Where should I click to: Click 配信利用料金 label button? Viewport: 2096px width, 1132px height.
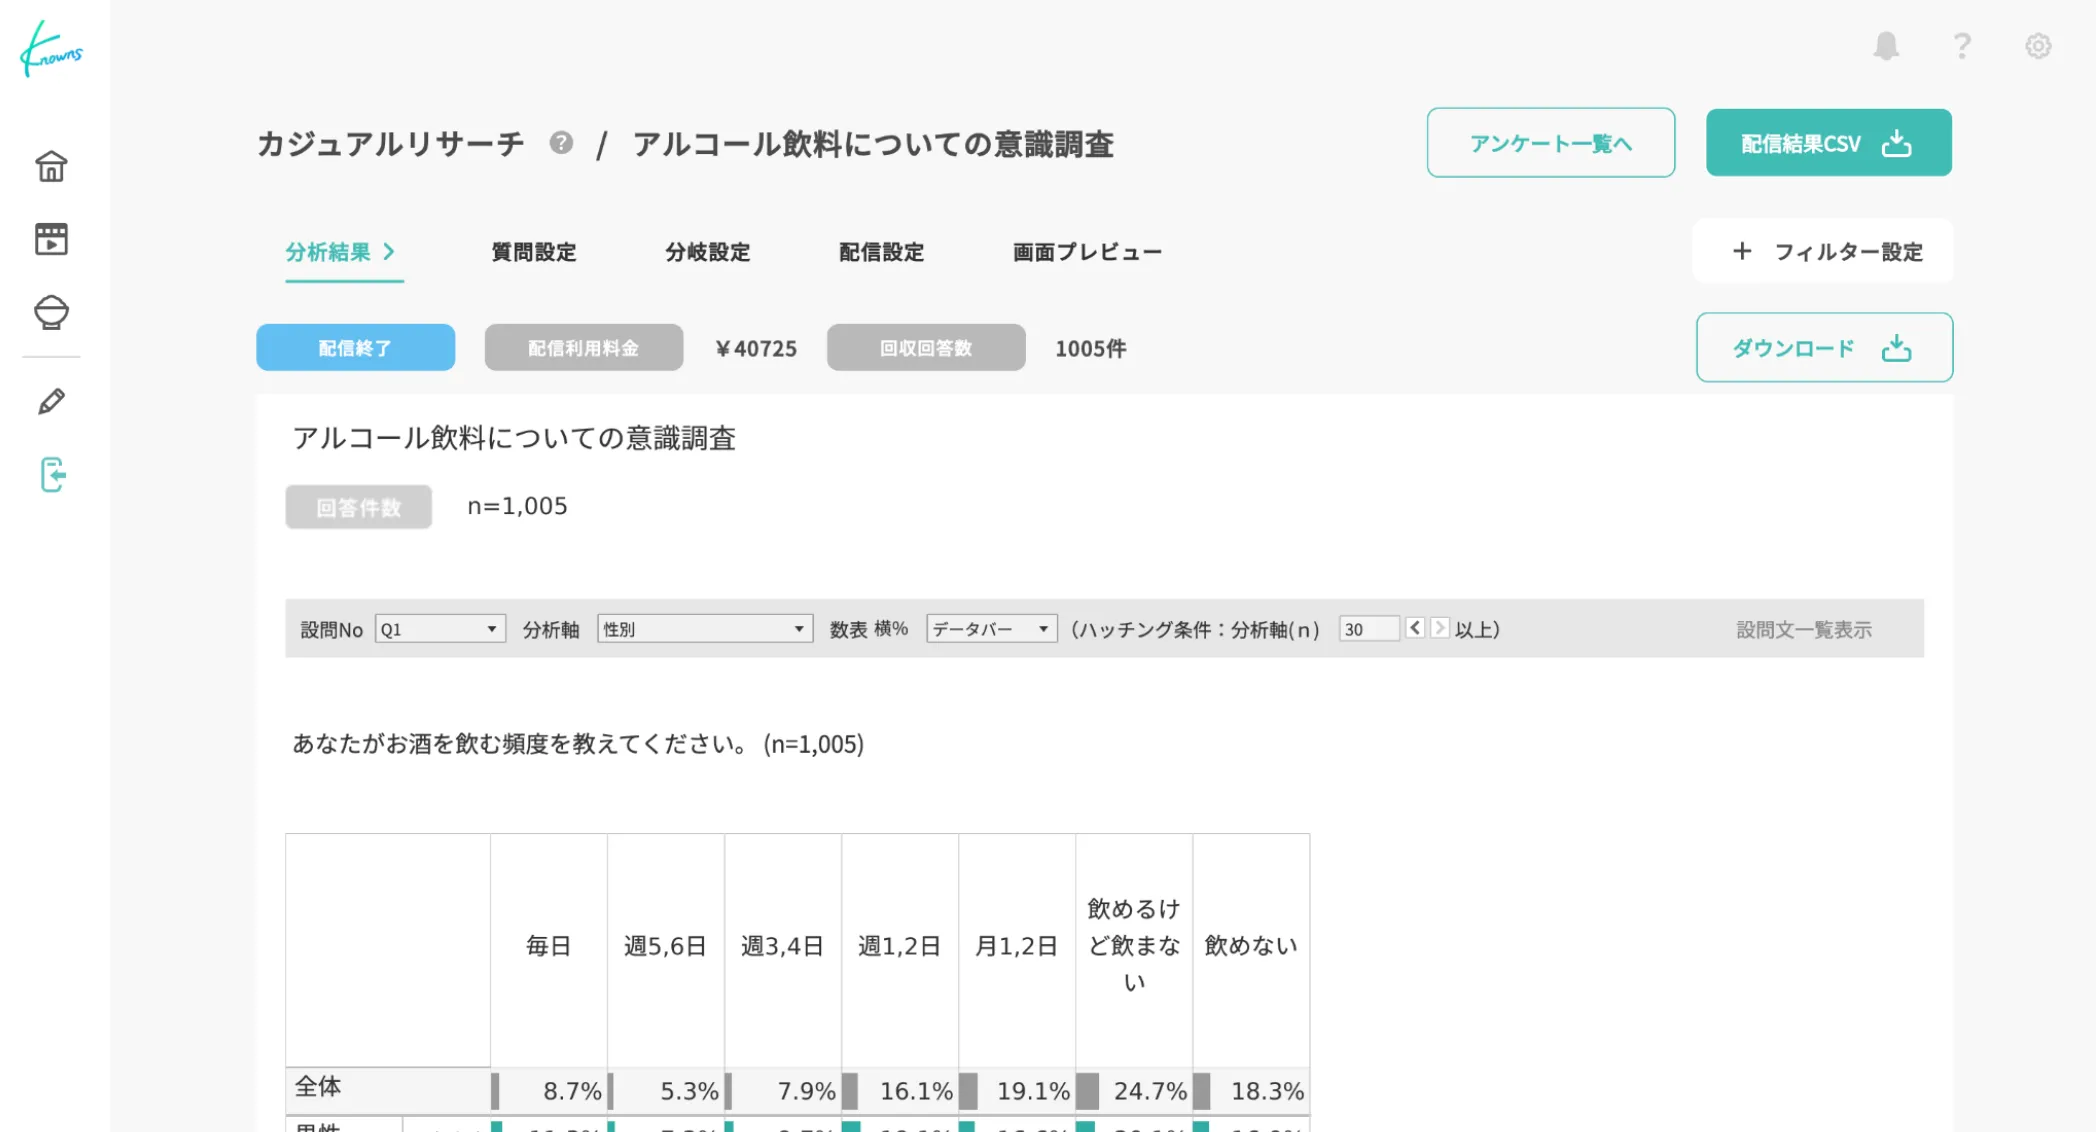point(584,347)
